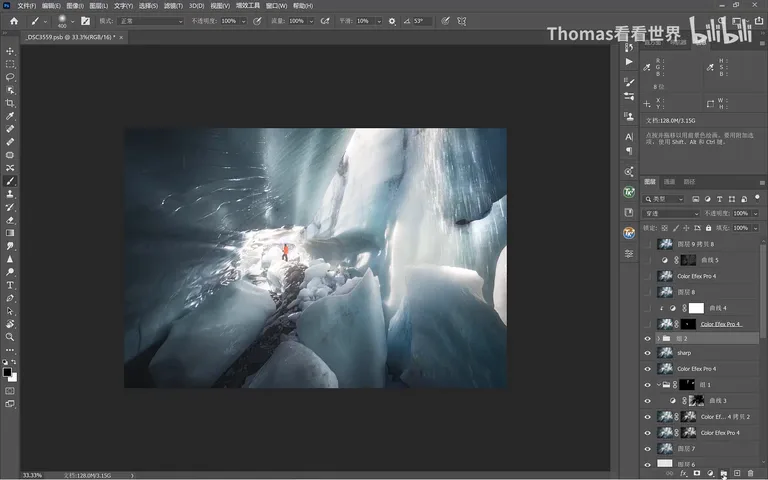Hide the sharp layer
This screenshot has width=768, height=480.
click(x=648, y=353)
